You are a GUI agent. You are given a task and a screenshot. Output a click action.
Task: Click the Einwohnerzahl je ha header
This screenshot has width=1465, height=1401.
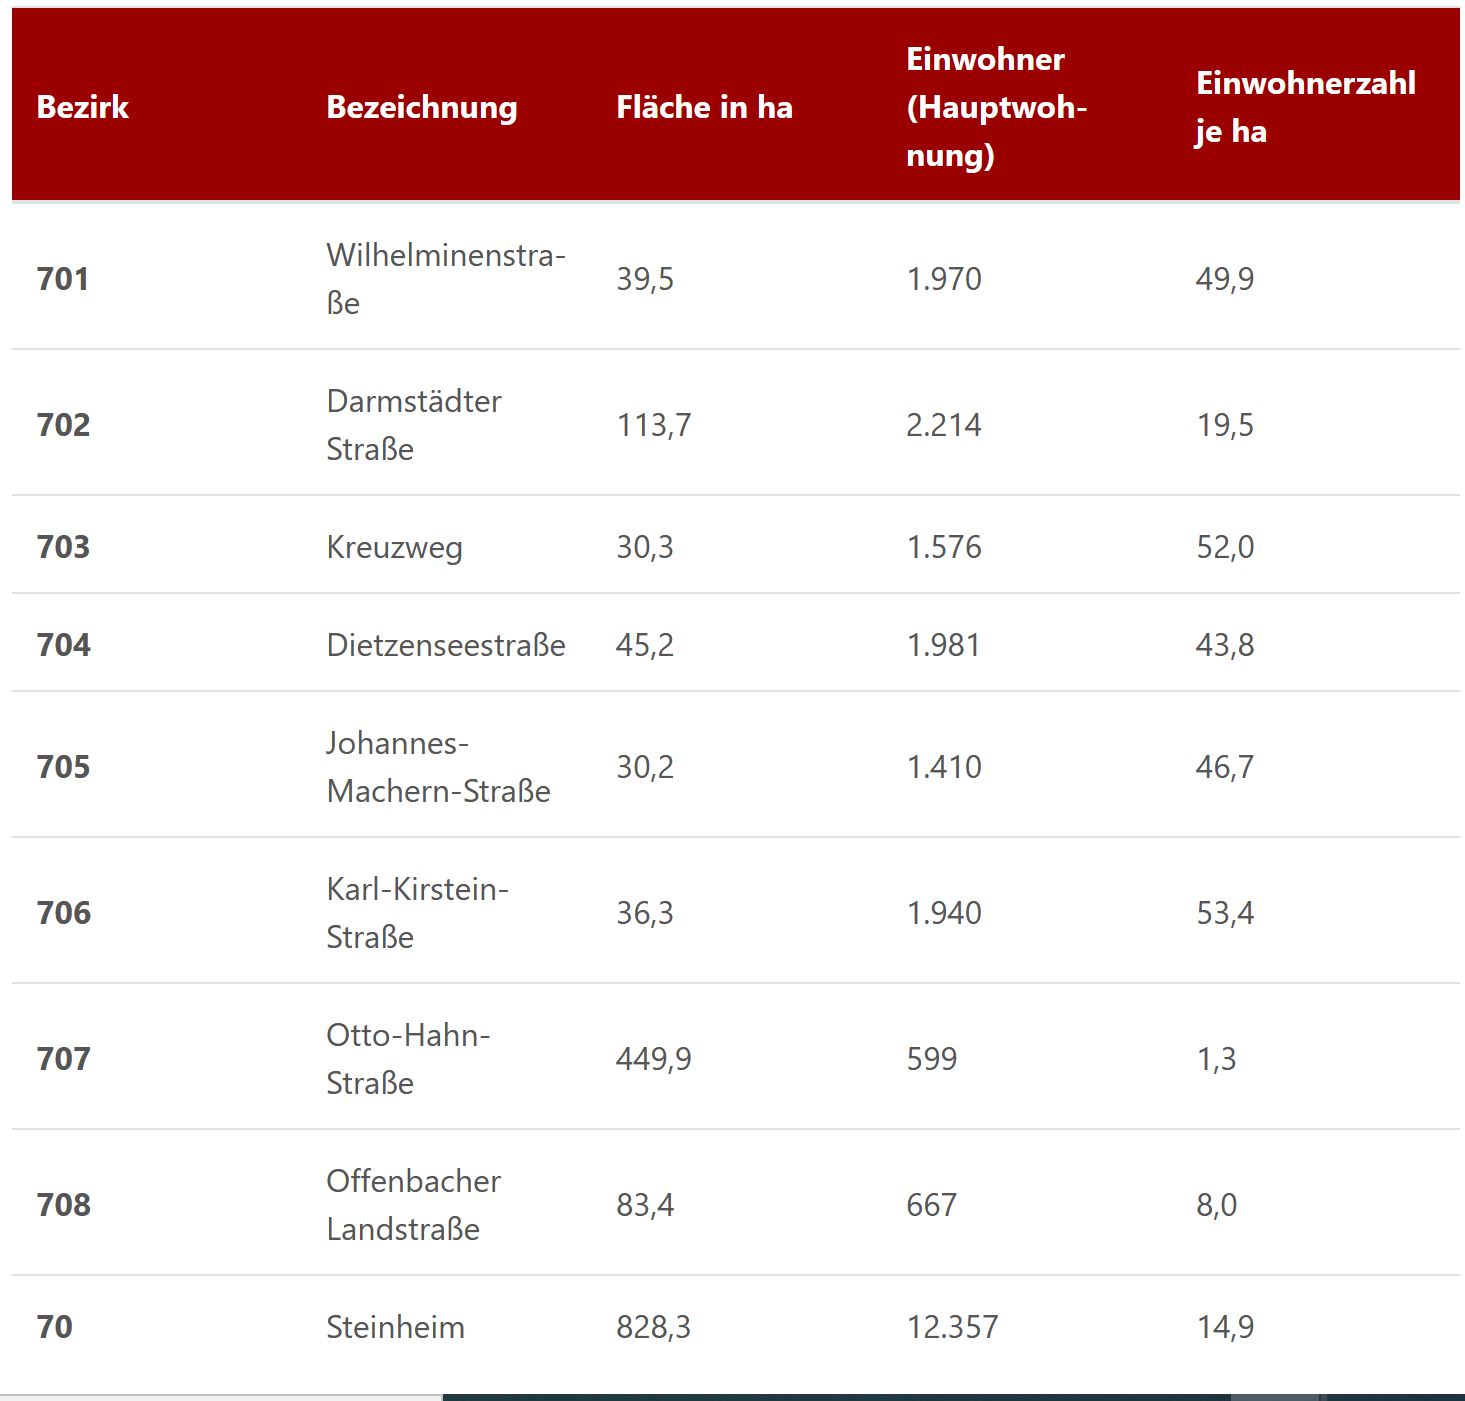pos(1305,107)
